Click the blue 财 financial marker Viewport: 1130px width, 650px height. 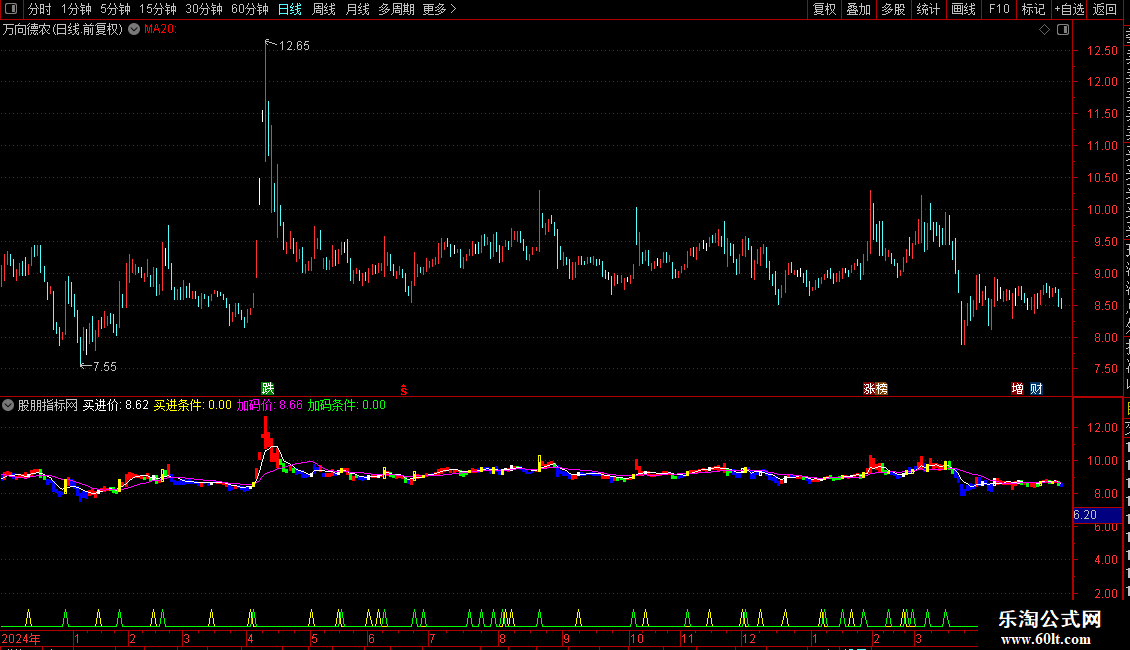tap(1036, 389)
